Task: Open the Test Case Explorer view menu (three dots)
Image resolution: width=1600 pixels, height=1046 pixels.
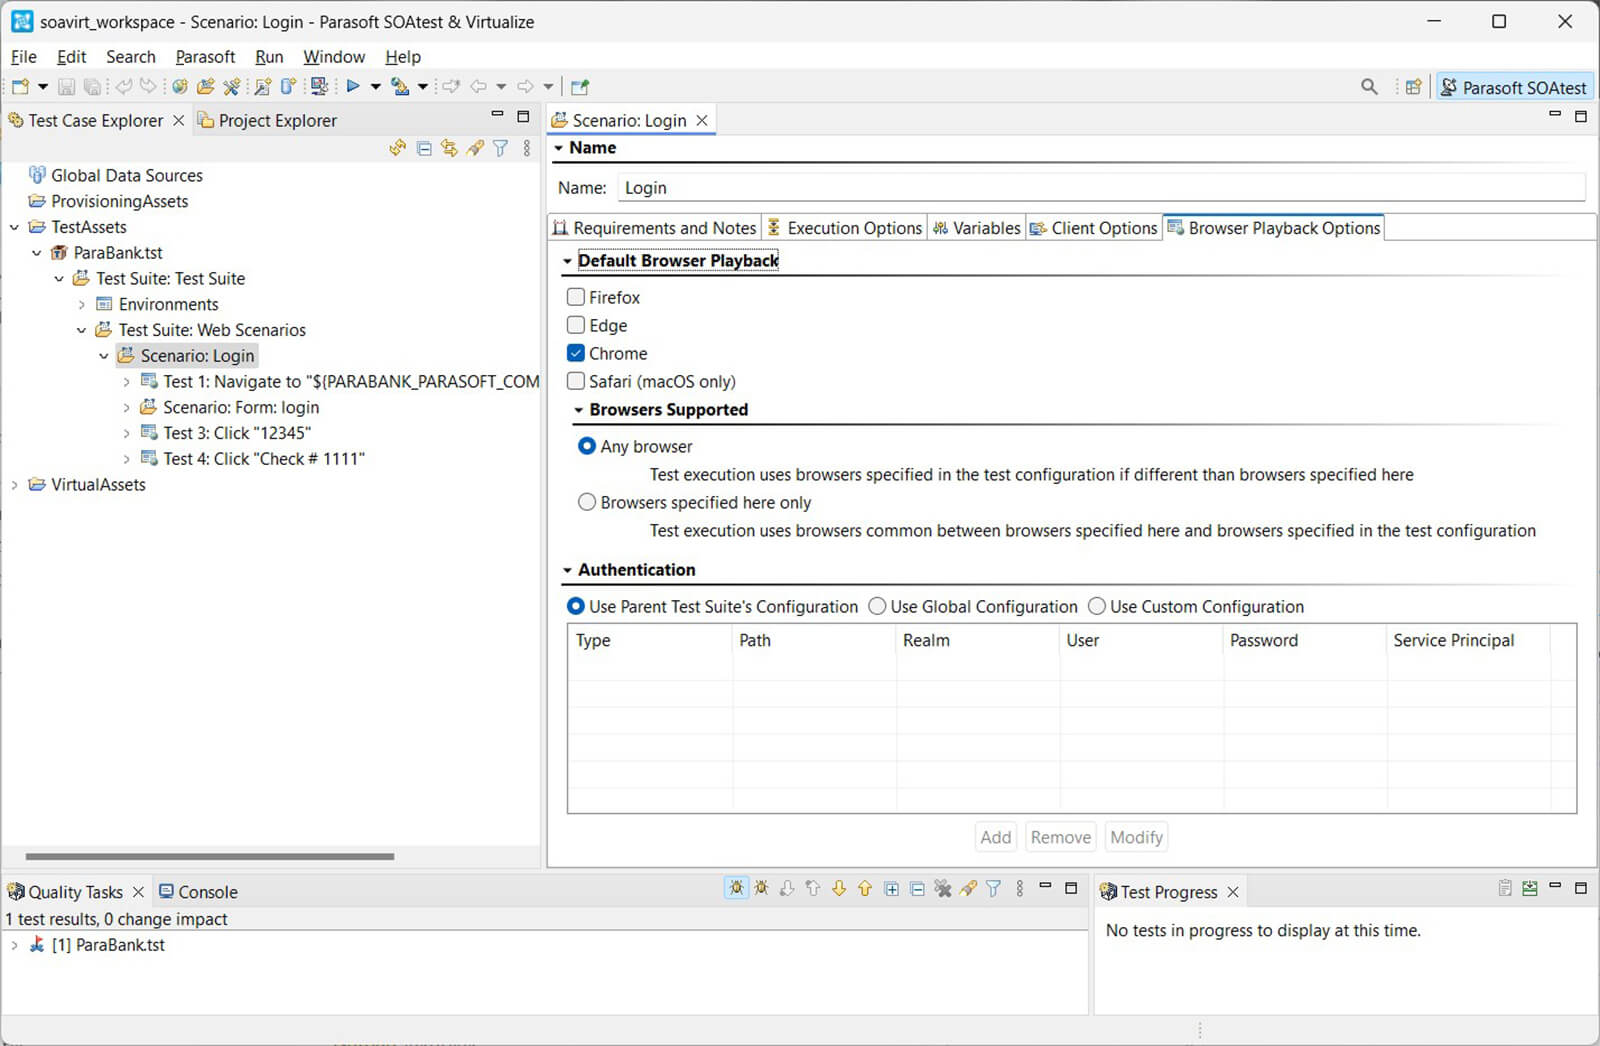Action: pyautogui.click(x=527, y=148)
